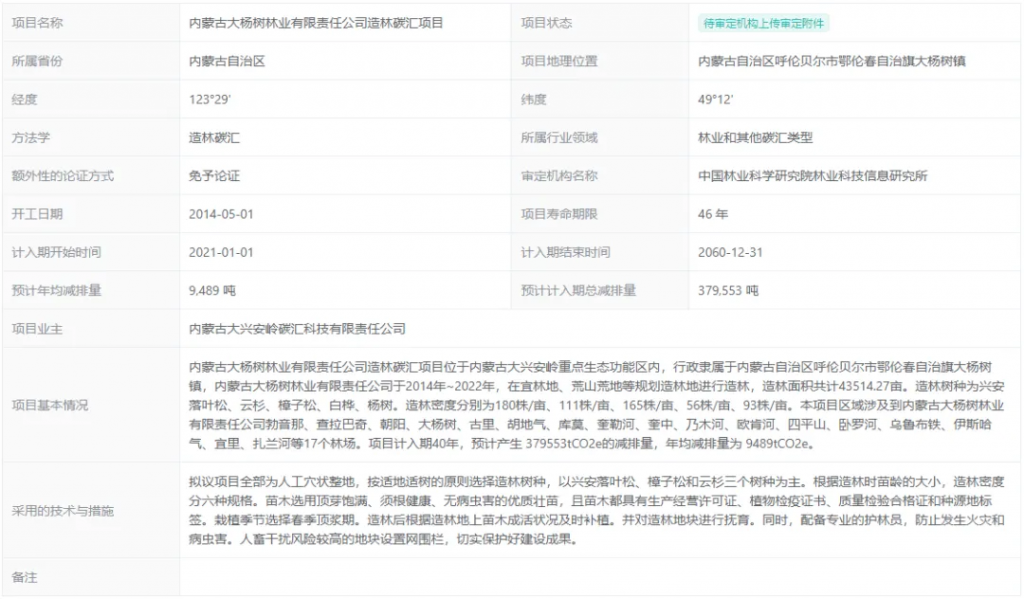Click the 项目基本情况 description paragraph
The width and height of the screenshot is (1024, 599).
pyautogui.click(x=600, y=405)
